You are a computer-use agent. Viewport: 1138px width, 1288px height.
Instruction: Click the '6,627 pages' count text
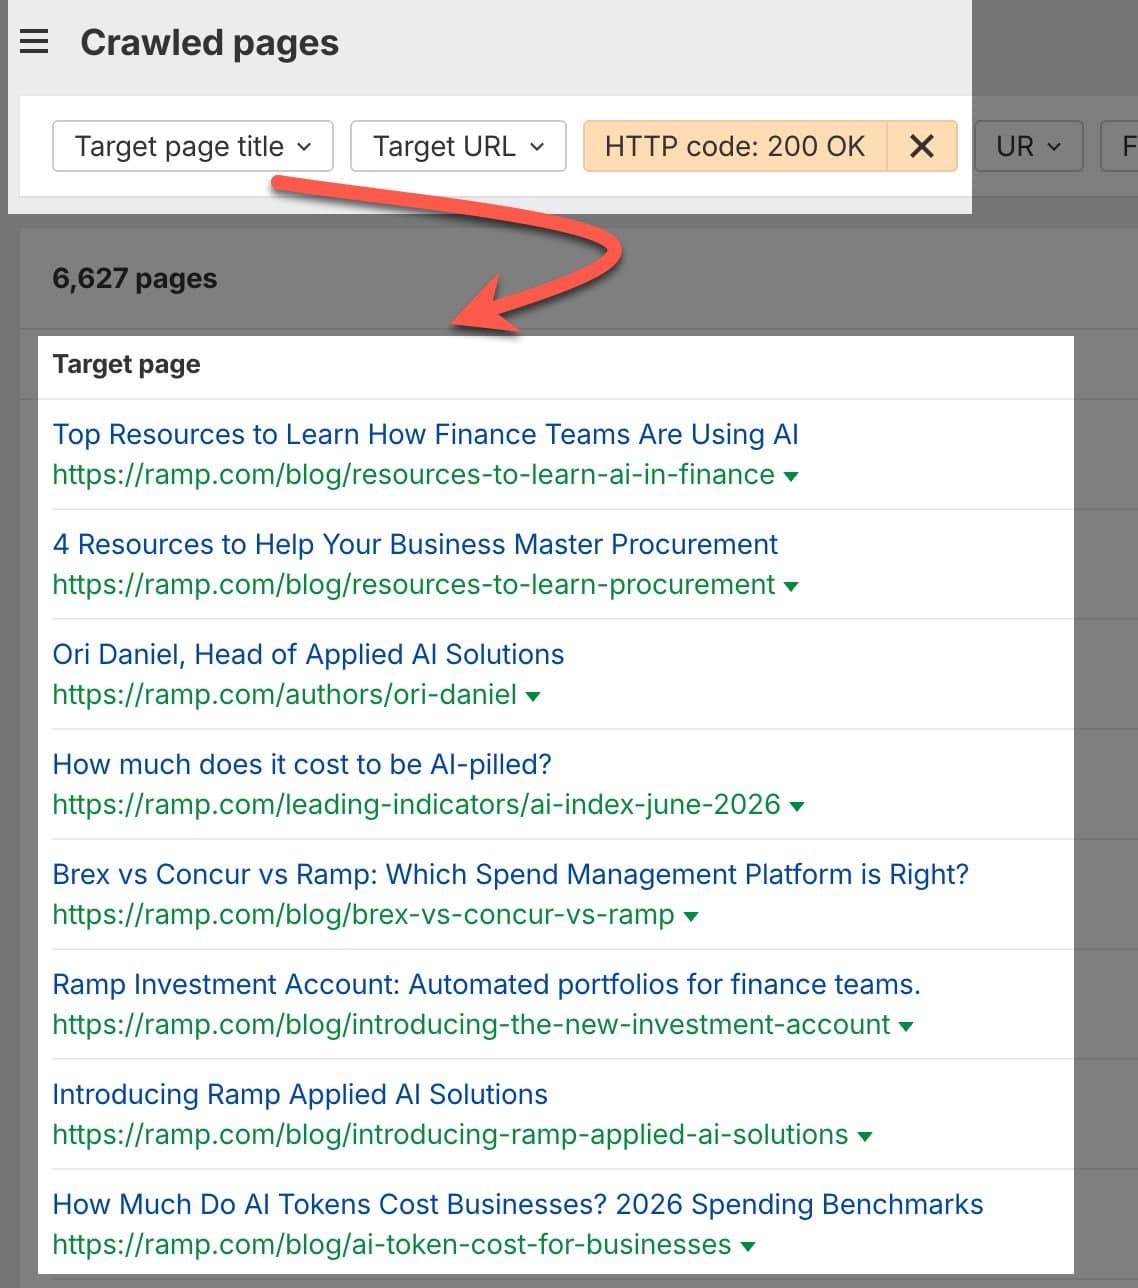135,278
